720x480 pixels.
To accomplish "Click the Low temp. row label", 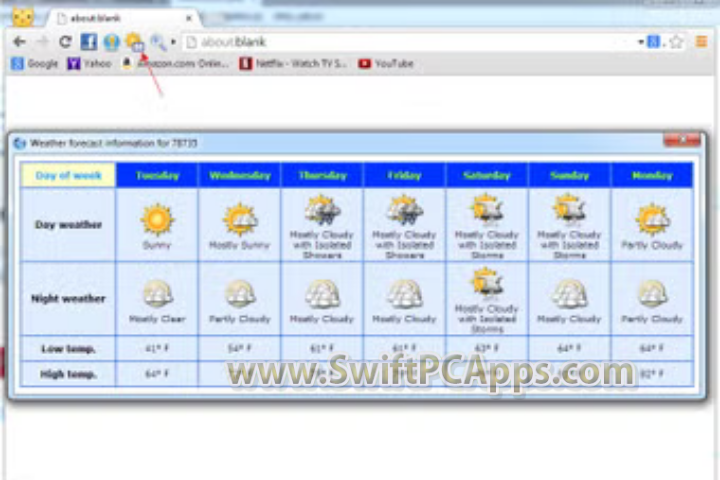I will 68,349.
